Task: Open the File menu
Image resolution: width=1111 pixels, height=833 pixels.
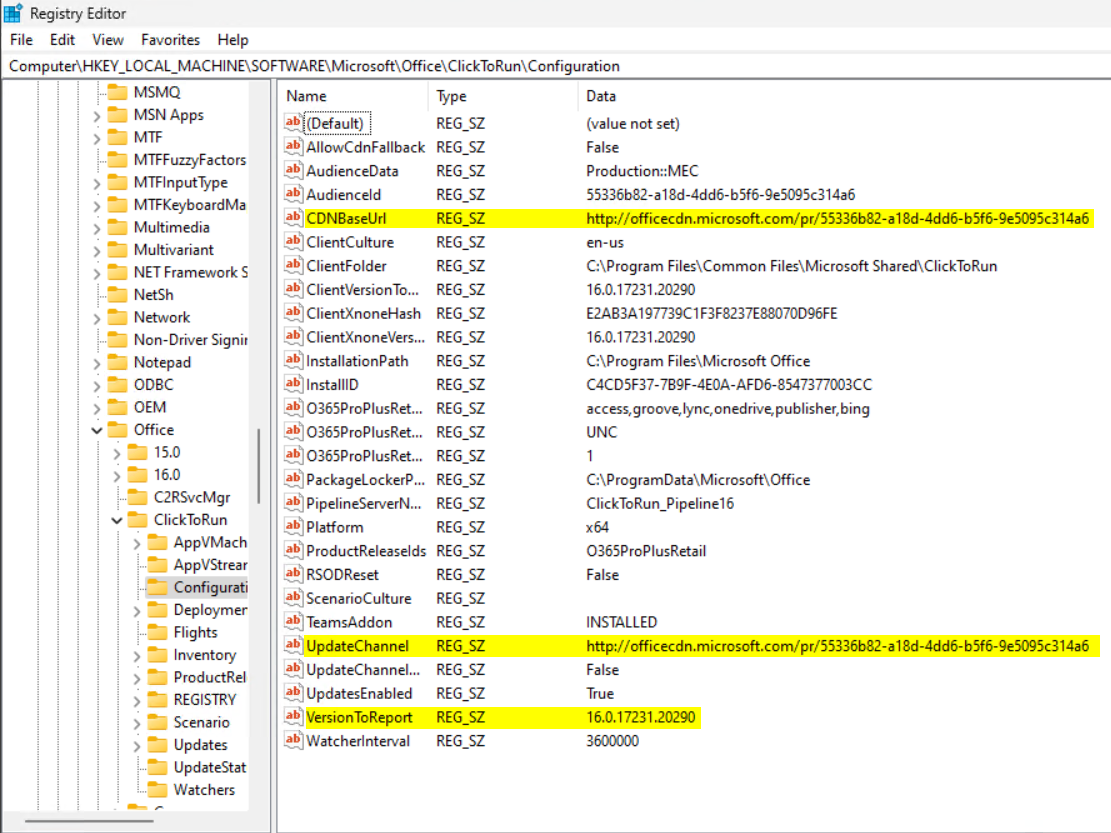Action: 21,40
